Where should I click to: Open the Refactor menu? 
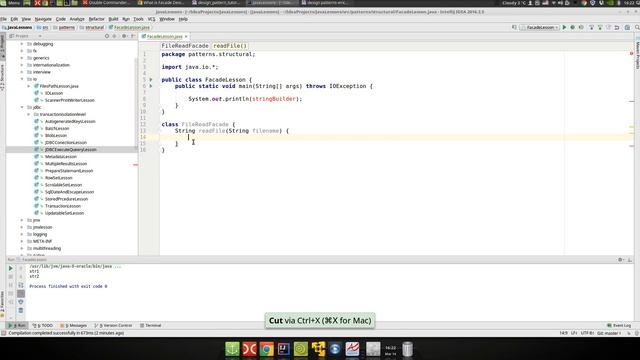96,19
